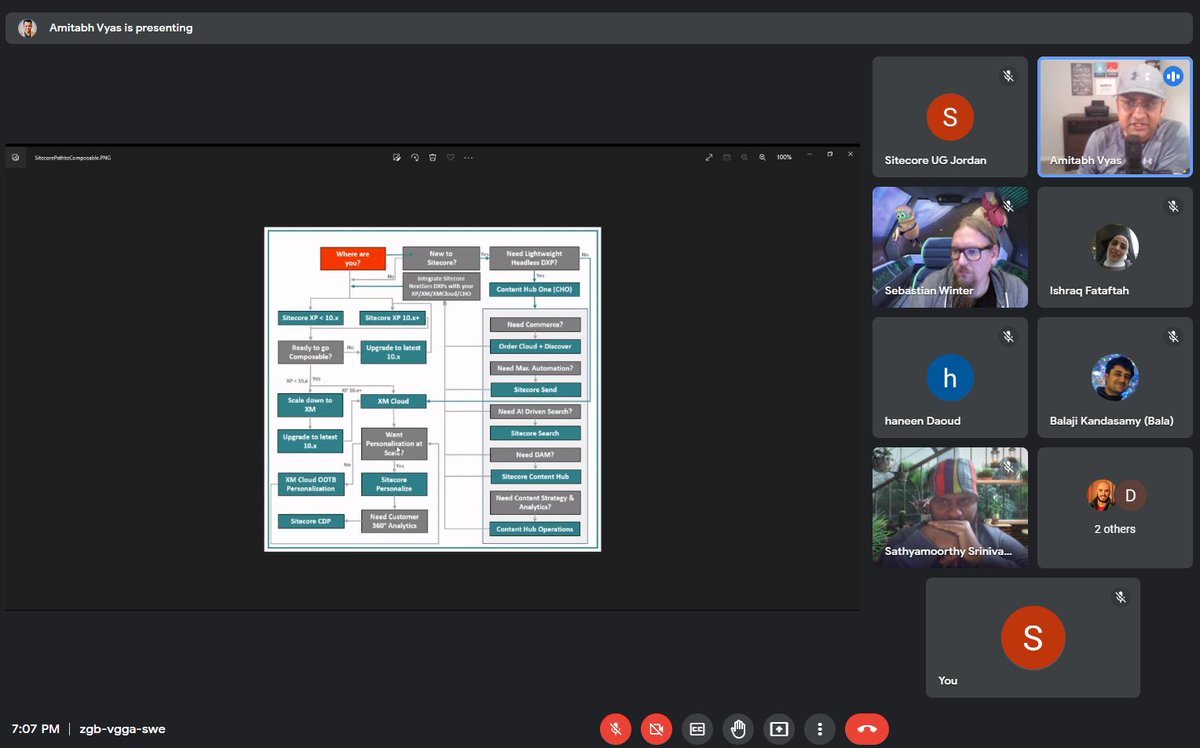Rotate the SitecorePathtoComposable image
Image resolution: width=1200 pixels, height=748 pixels.
[x=414, y=157]
